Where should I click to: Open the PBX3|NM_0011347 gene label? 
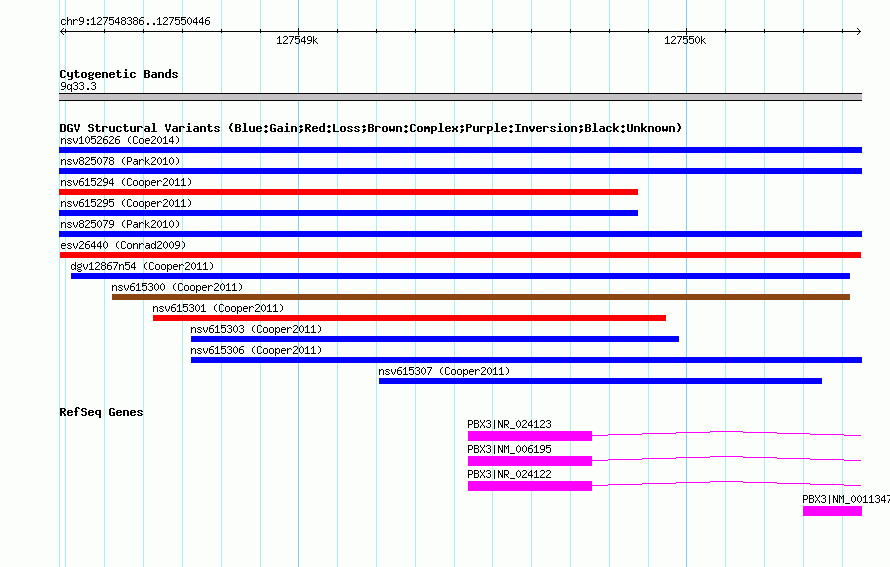click(x=846, y=499)
